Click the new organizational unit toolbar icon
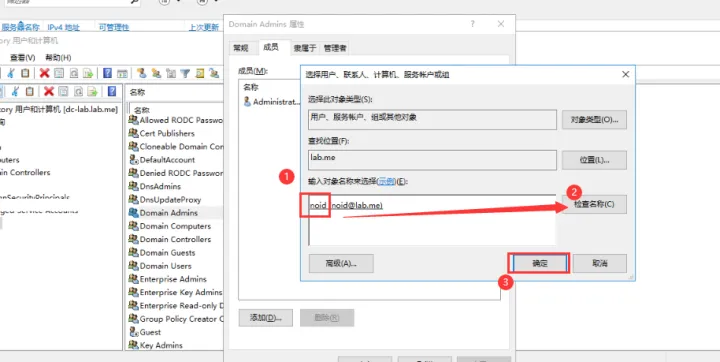This screenshot has height=362, width=720. pos(171,73)
